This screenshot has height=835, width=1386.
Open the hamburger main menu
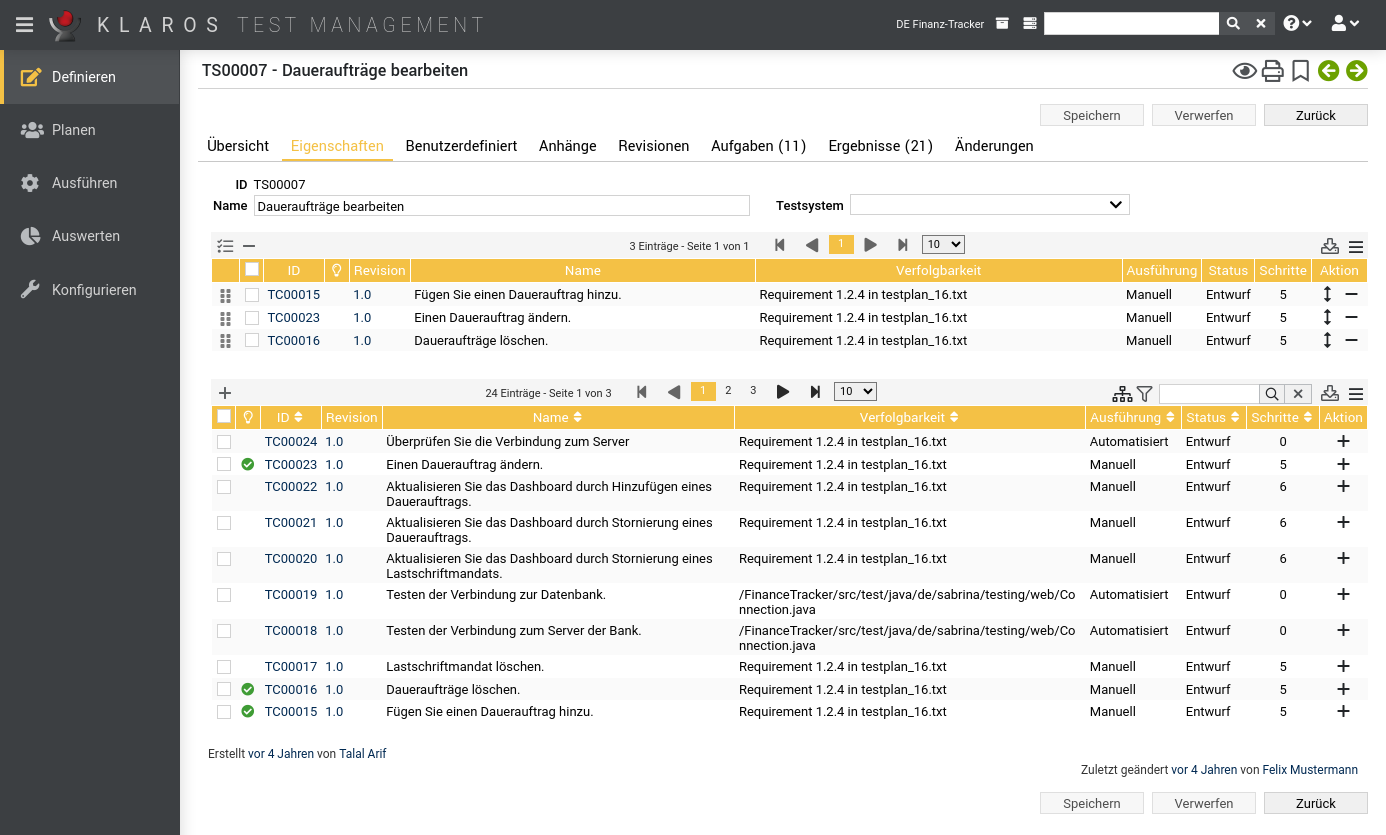point(25,24)
